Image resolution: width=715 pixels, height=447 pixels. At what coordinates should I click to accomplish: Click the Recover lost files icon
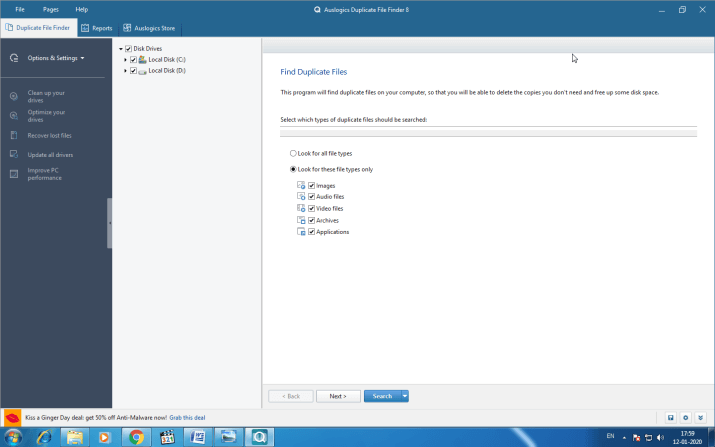[14, 135]
